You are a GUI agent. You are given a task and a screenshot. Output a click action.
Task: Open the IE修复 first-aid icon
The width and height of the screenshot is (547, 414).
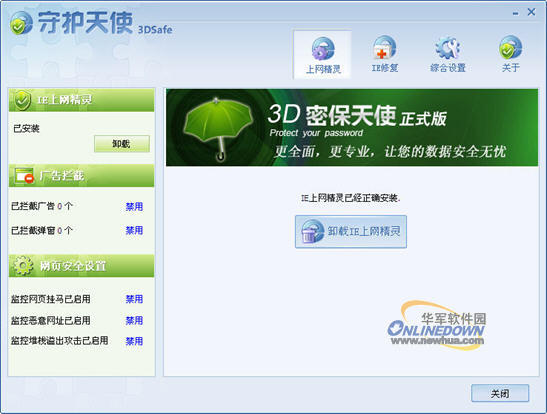[384, 48]
